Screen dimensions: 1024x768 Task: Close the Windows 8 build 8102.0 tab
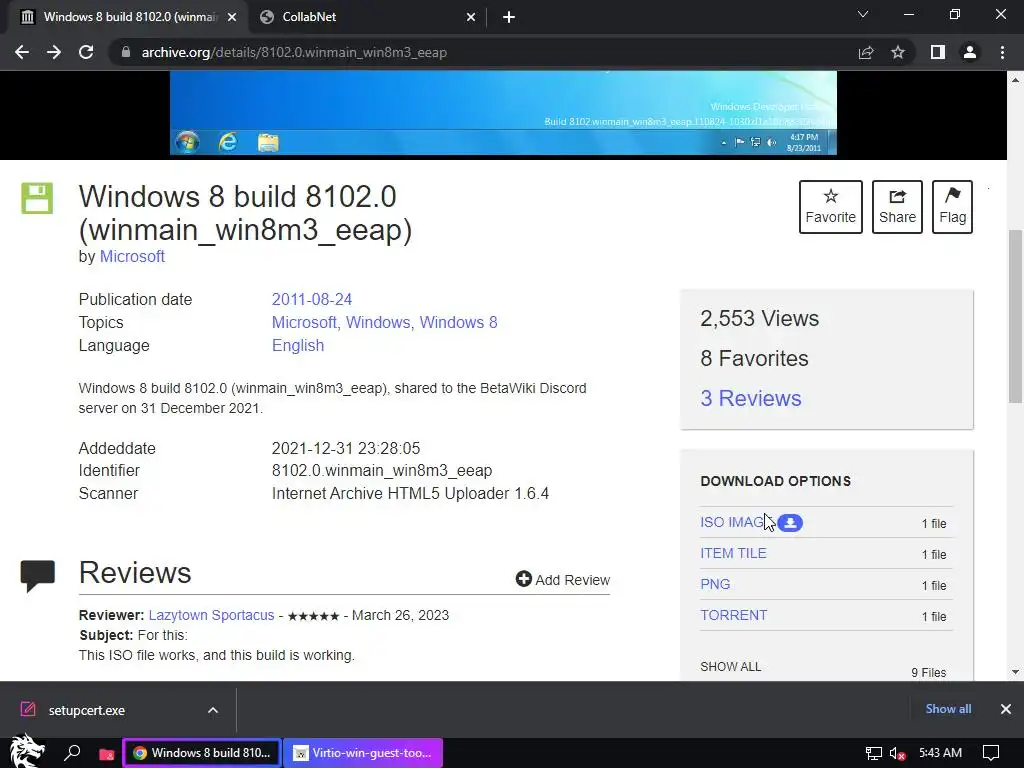[232, 17]
